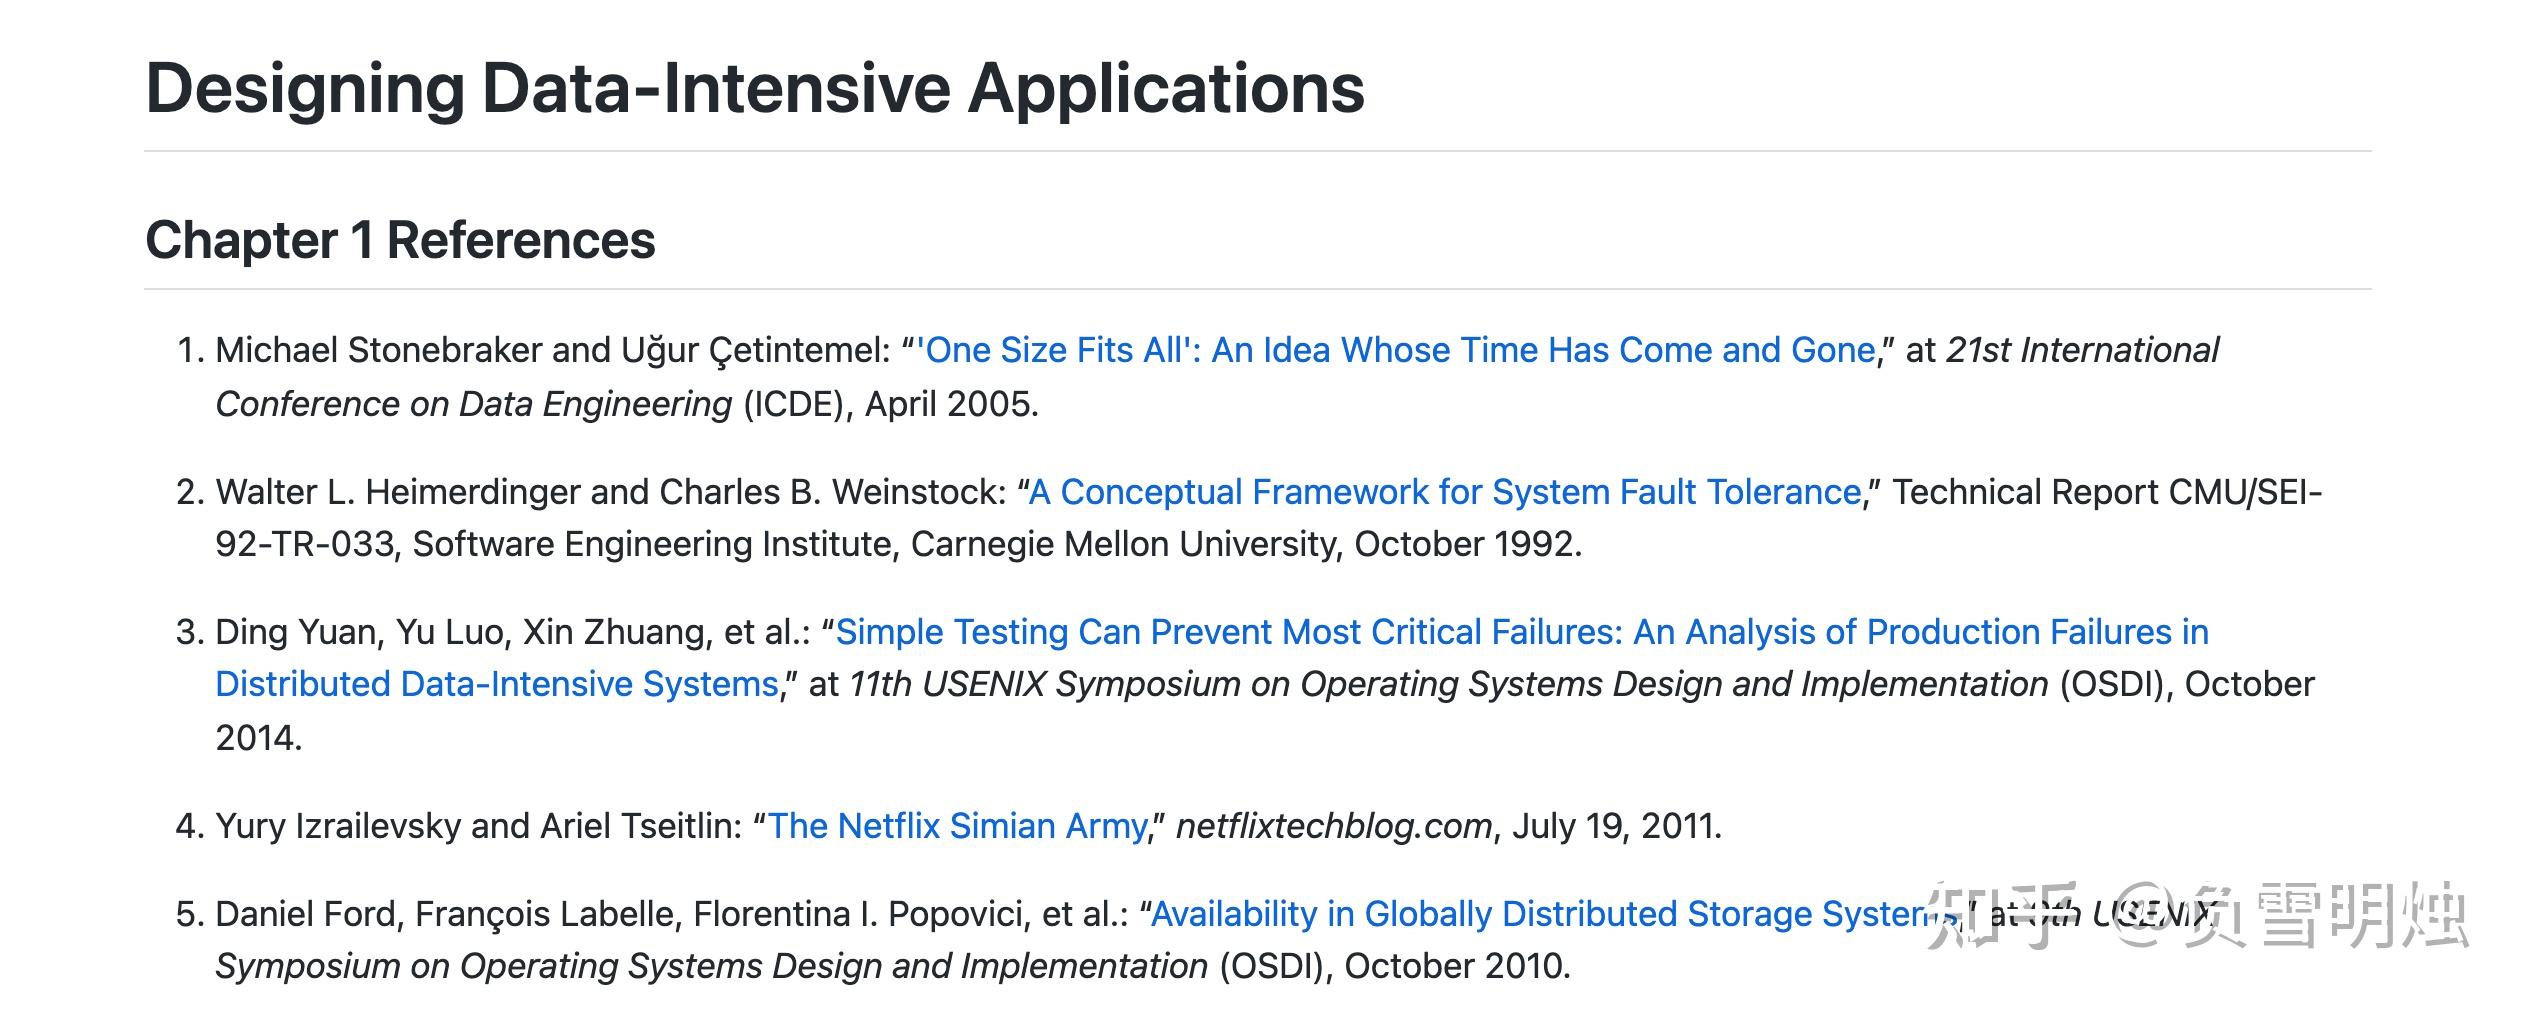
Task: Follow the Simple Testing Can Prevent Most Critical Failures link
Action: pos(1521,633)
